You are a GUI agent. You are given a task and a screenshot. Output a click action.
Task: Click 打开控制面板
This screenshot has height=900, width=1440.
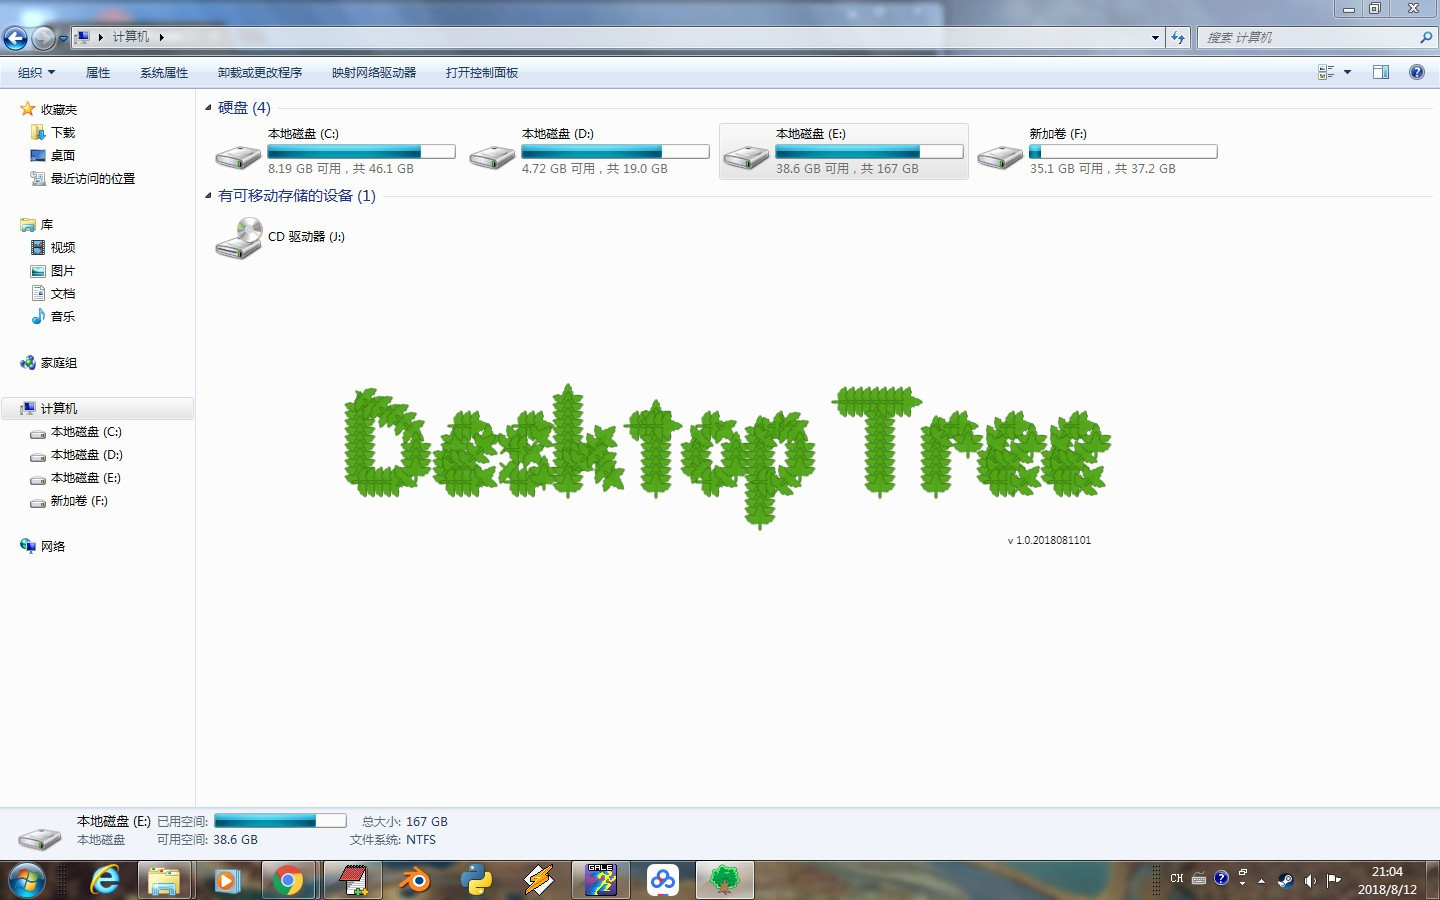482,73
